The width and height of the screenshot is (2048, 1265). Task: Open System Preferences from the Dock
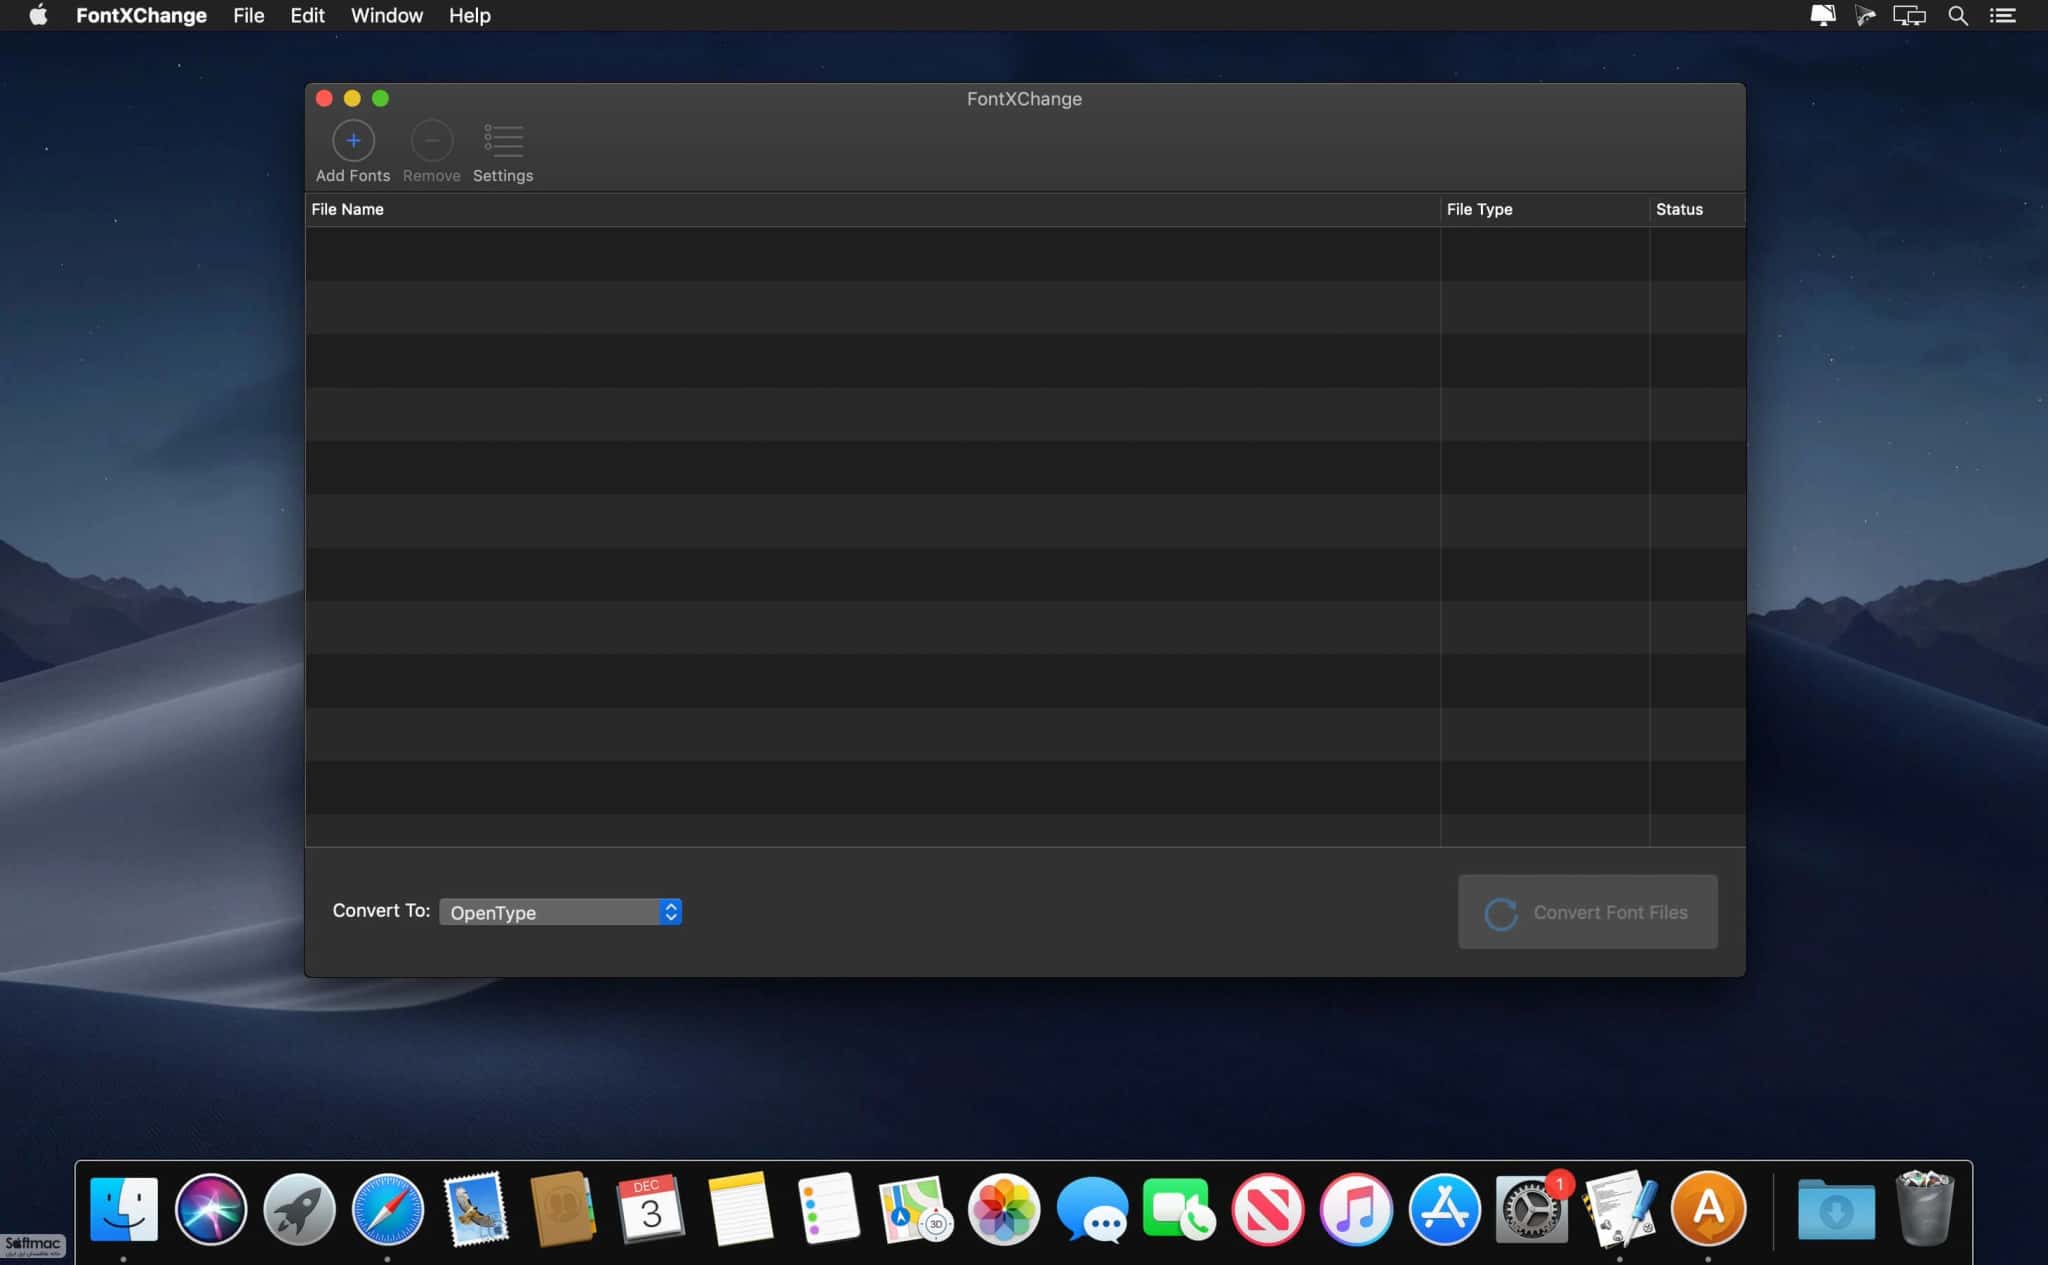point(1532,1209)
